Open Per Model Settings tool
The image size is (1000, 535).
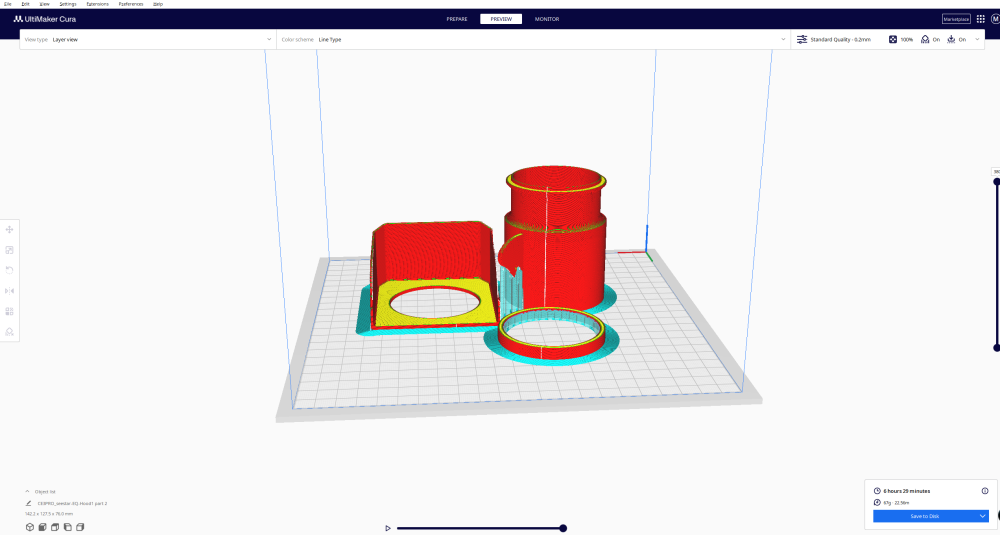[10, 311]
